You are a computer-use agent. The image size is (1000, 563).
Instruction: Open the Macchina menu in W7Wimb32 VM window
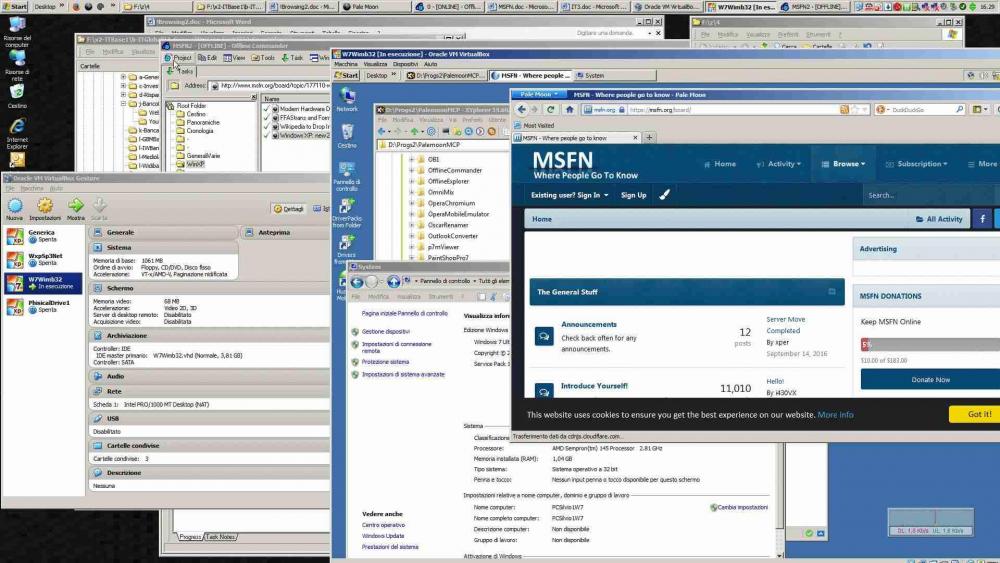click(x=346, y=64)
